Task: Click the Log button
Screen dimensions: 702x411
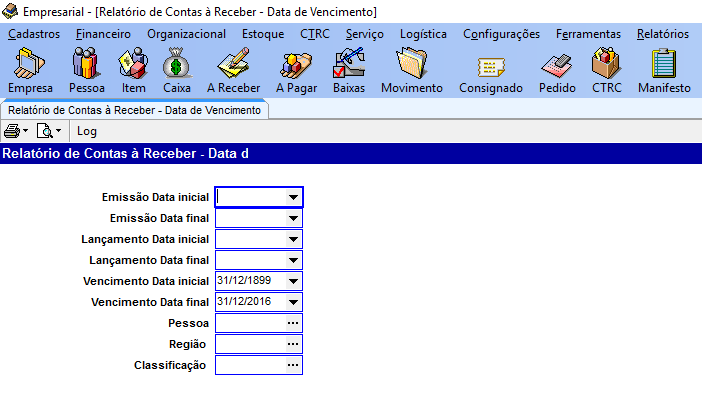Action: click(87, 131)
